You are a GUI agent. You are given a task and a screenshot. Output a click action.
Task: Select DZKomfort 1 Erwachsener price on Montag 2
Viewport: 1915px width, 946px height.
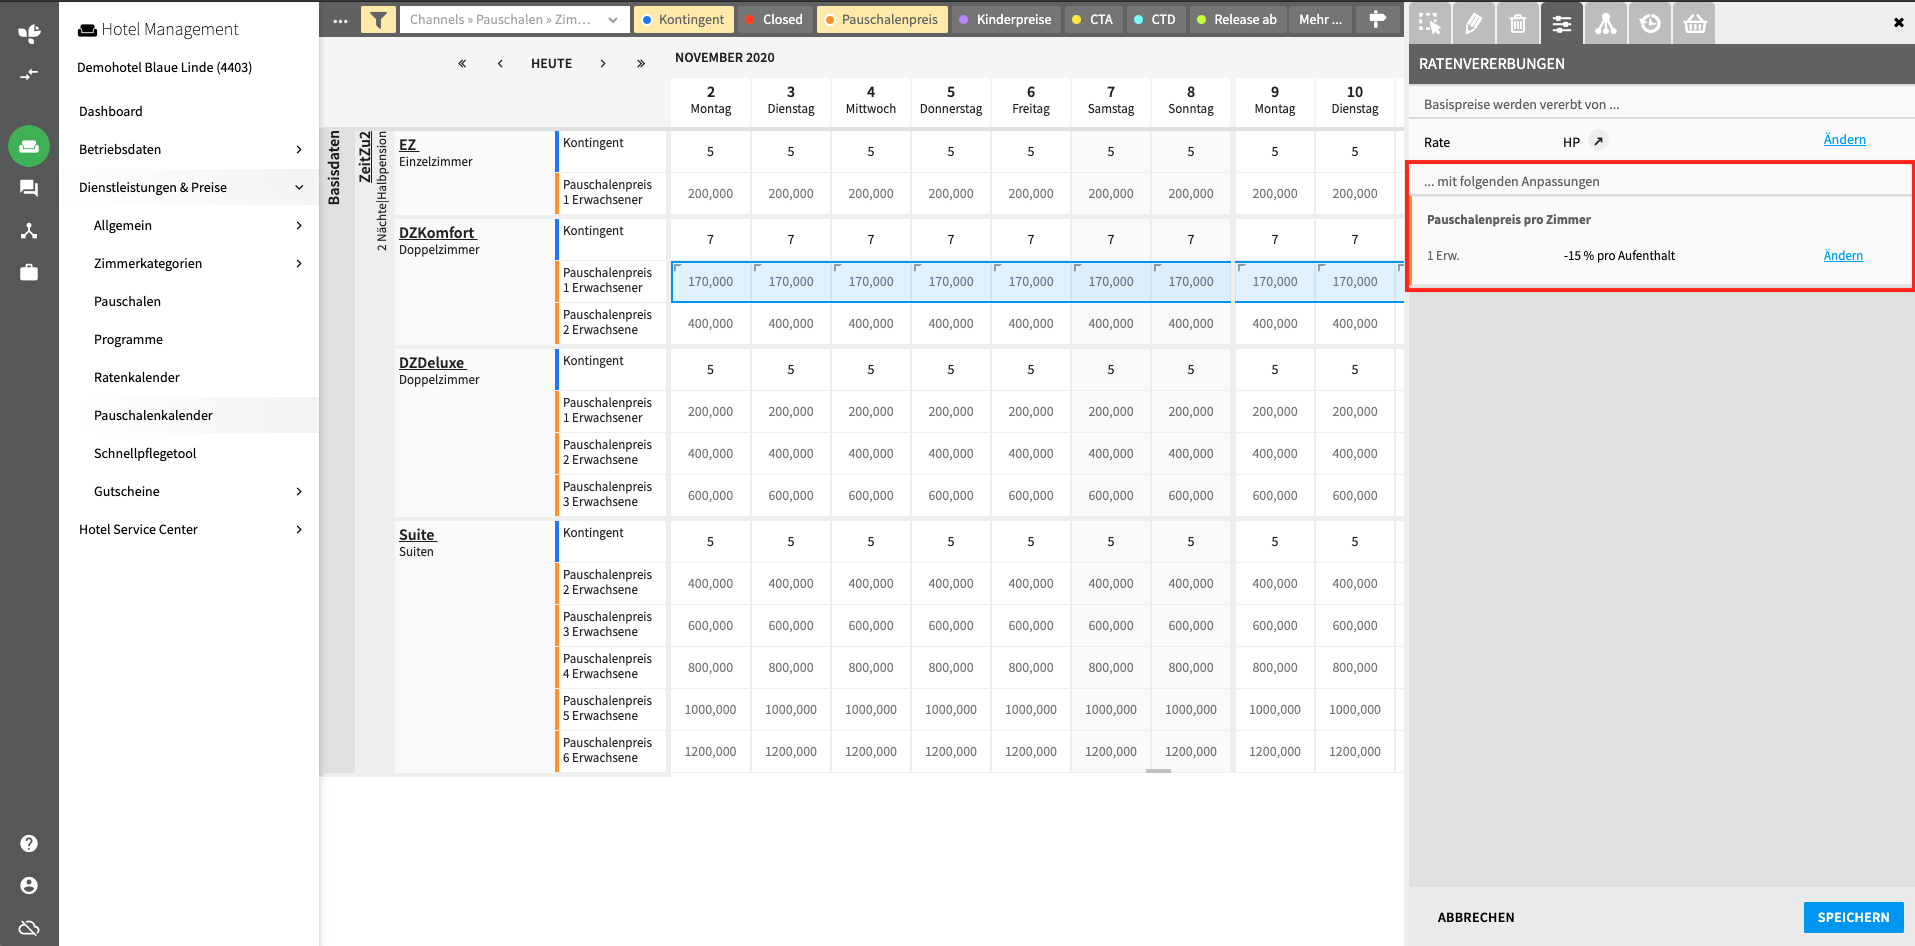pos(710,281)
